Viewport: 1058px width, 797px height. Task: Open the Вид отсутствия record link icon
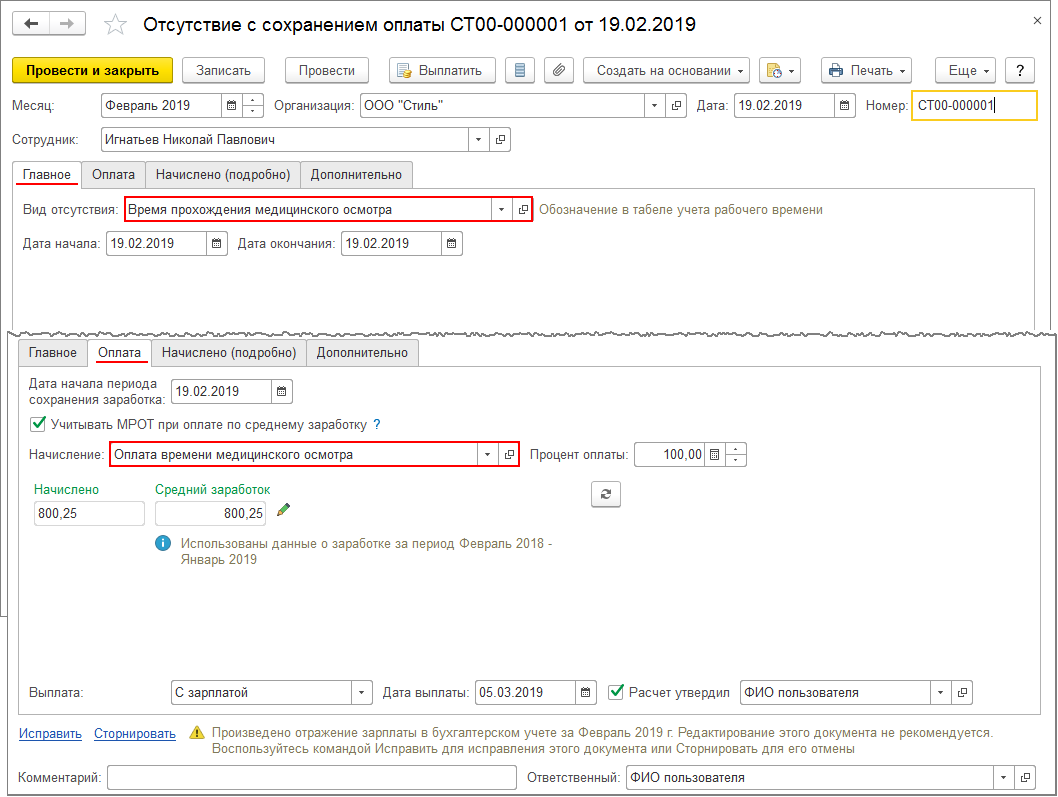pos(523,210)
